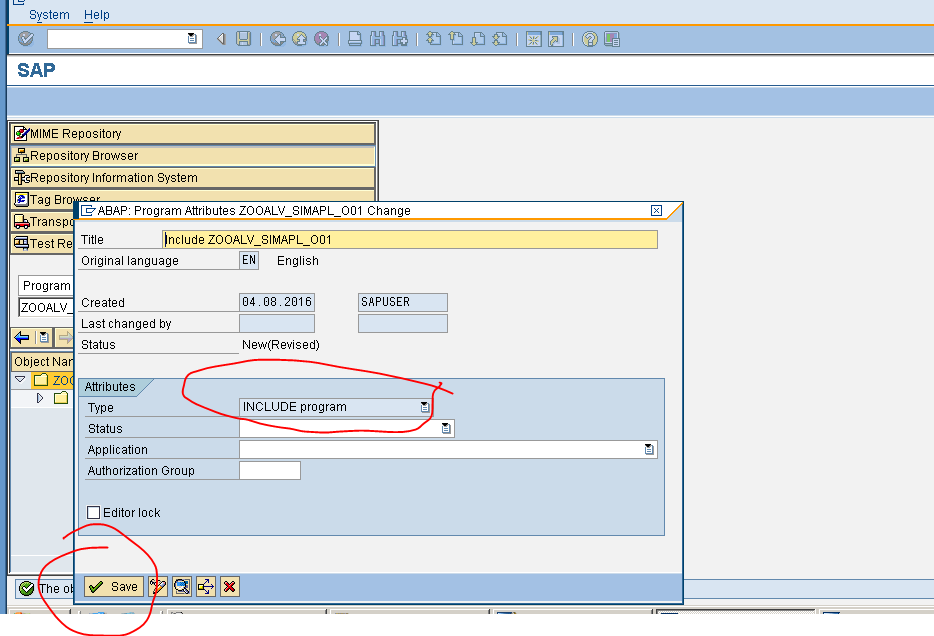Image resolution: width=934 pixels, height=636 pixels.
Task: Cancel the dialog with the red X icon
Action: coord(229,587)
